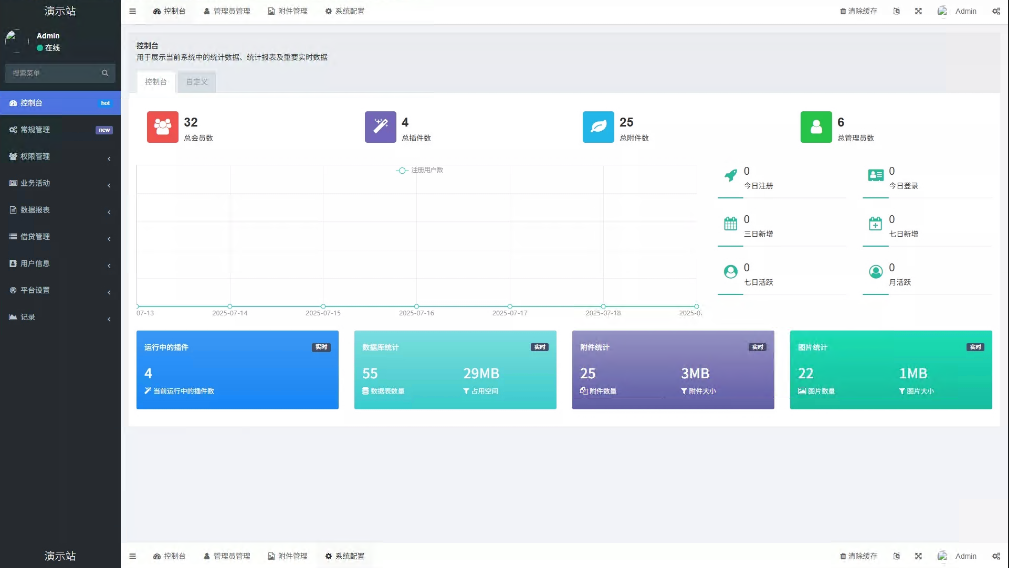
Task: Toggle the 注册用户数 chart legend series
Action: 420,171
